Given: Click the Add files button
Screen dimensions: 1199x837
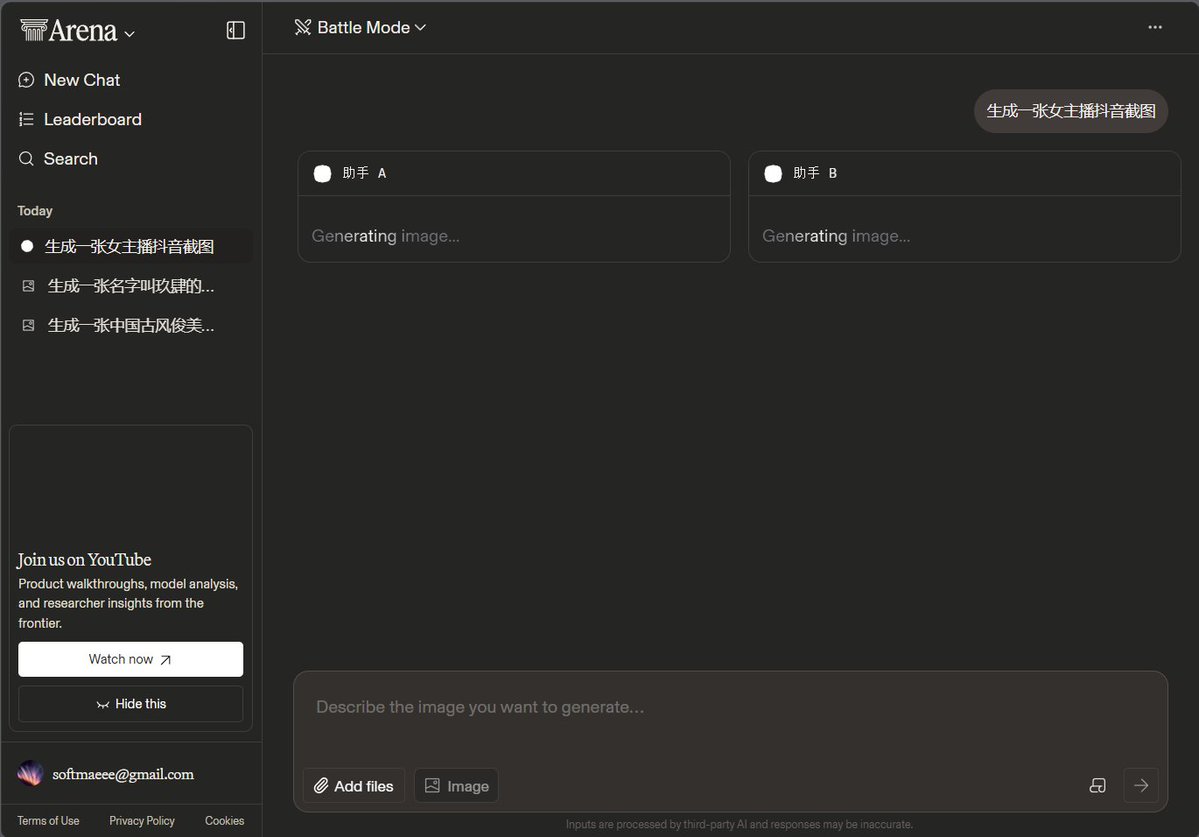Looking at the screenshot, I should click(x=354, y=786).
